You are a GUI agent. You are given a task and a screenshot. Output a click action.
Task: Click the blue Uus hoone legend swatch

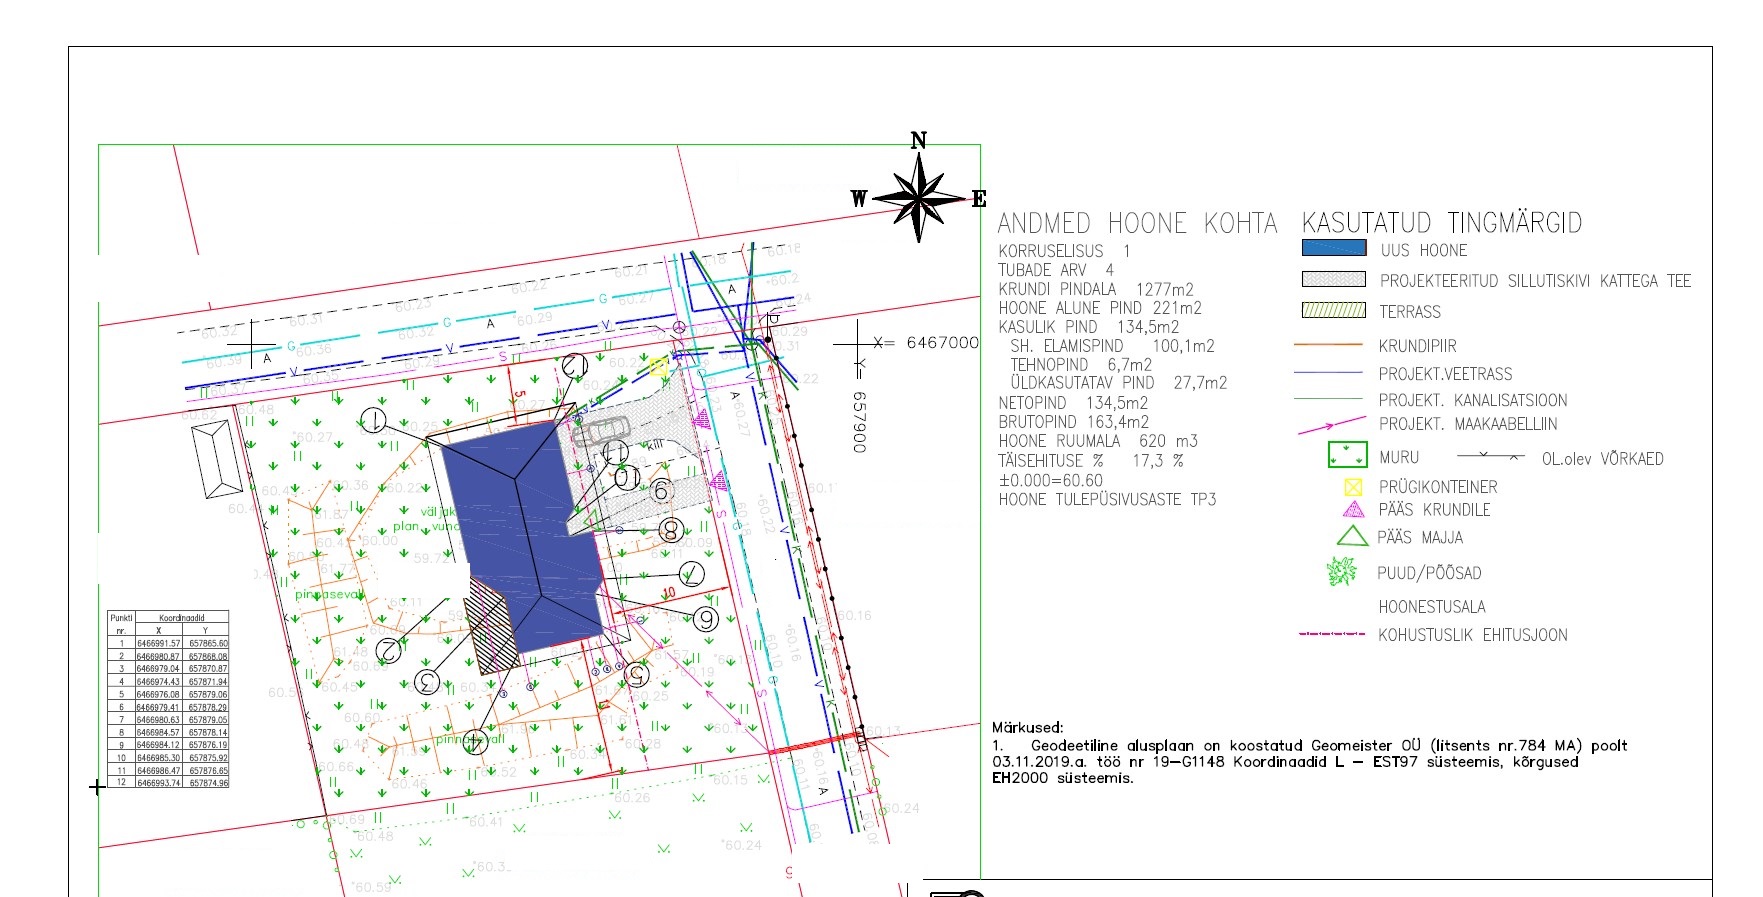coord(1333,248)
